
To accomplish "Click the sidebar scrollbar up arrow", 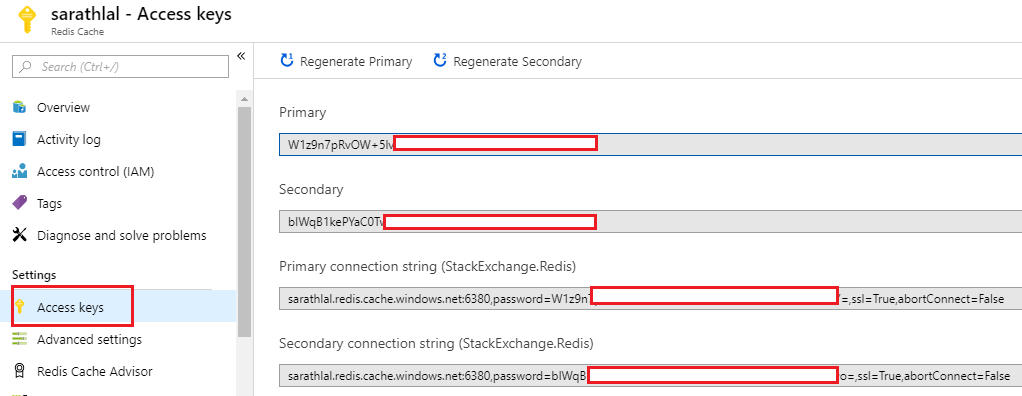I will pos(244,100).
